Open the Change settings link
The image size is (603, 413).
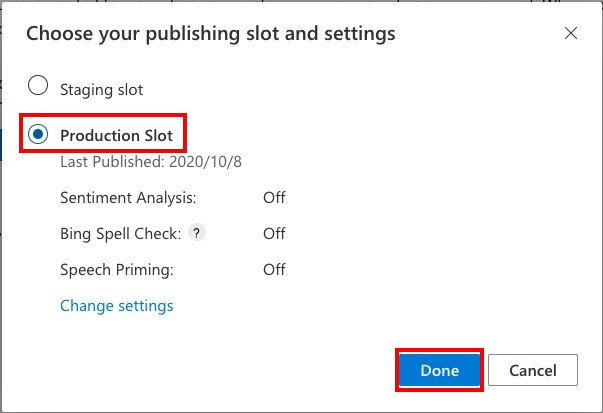[116, 306]
